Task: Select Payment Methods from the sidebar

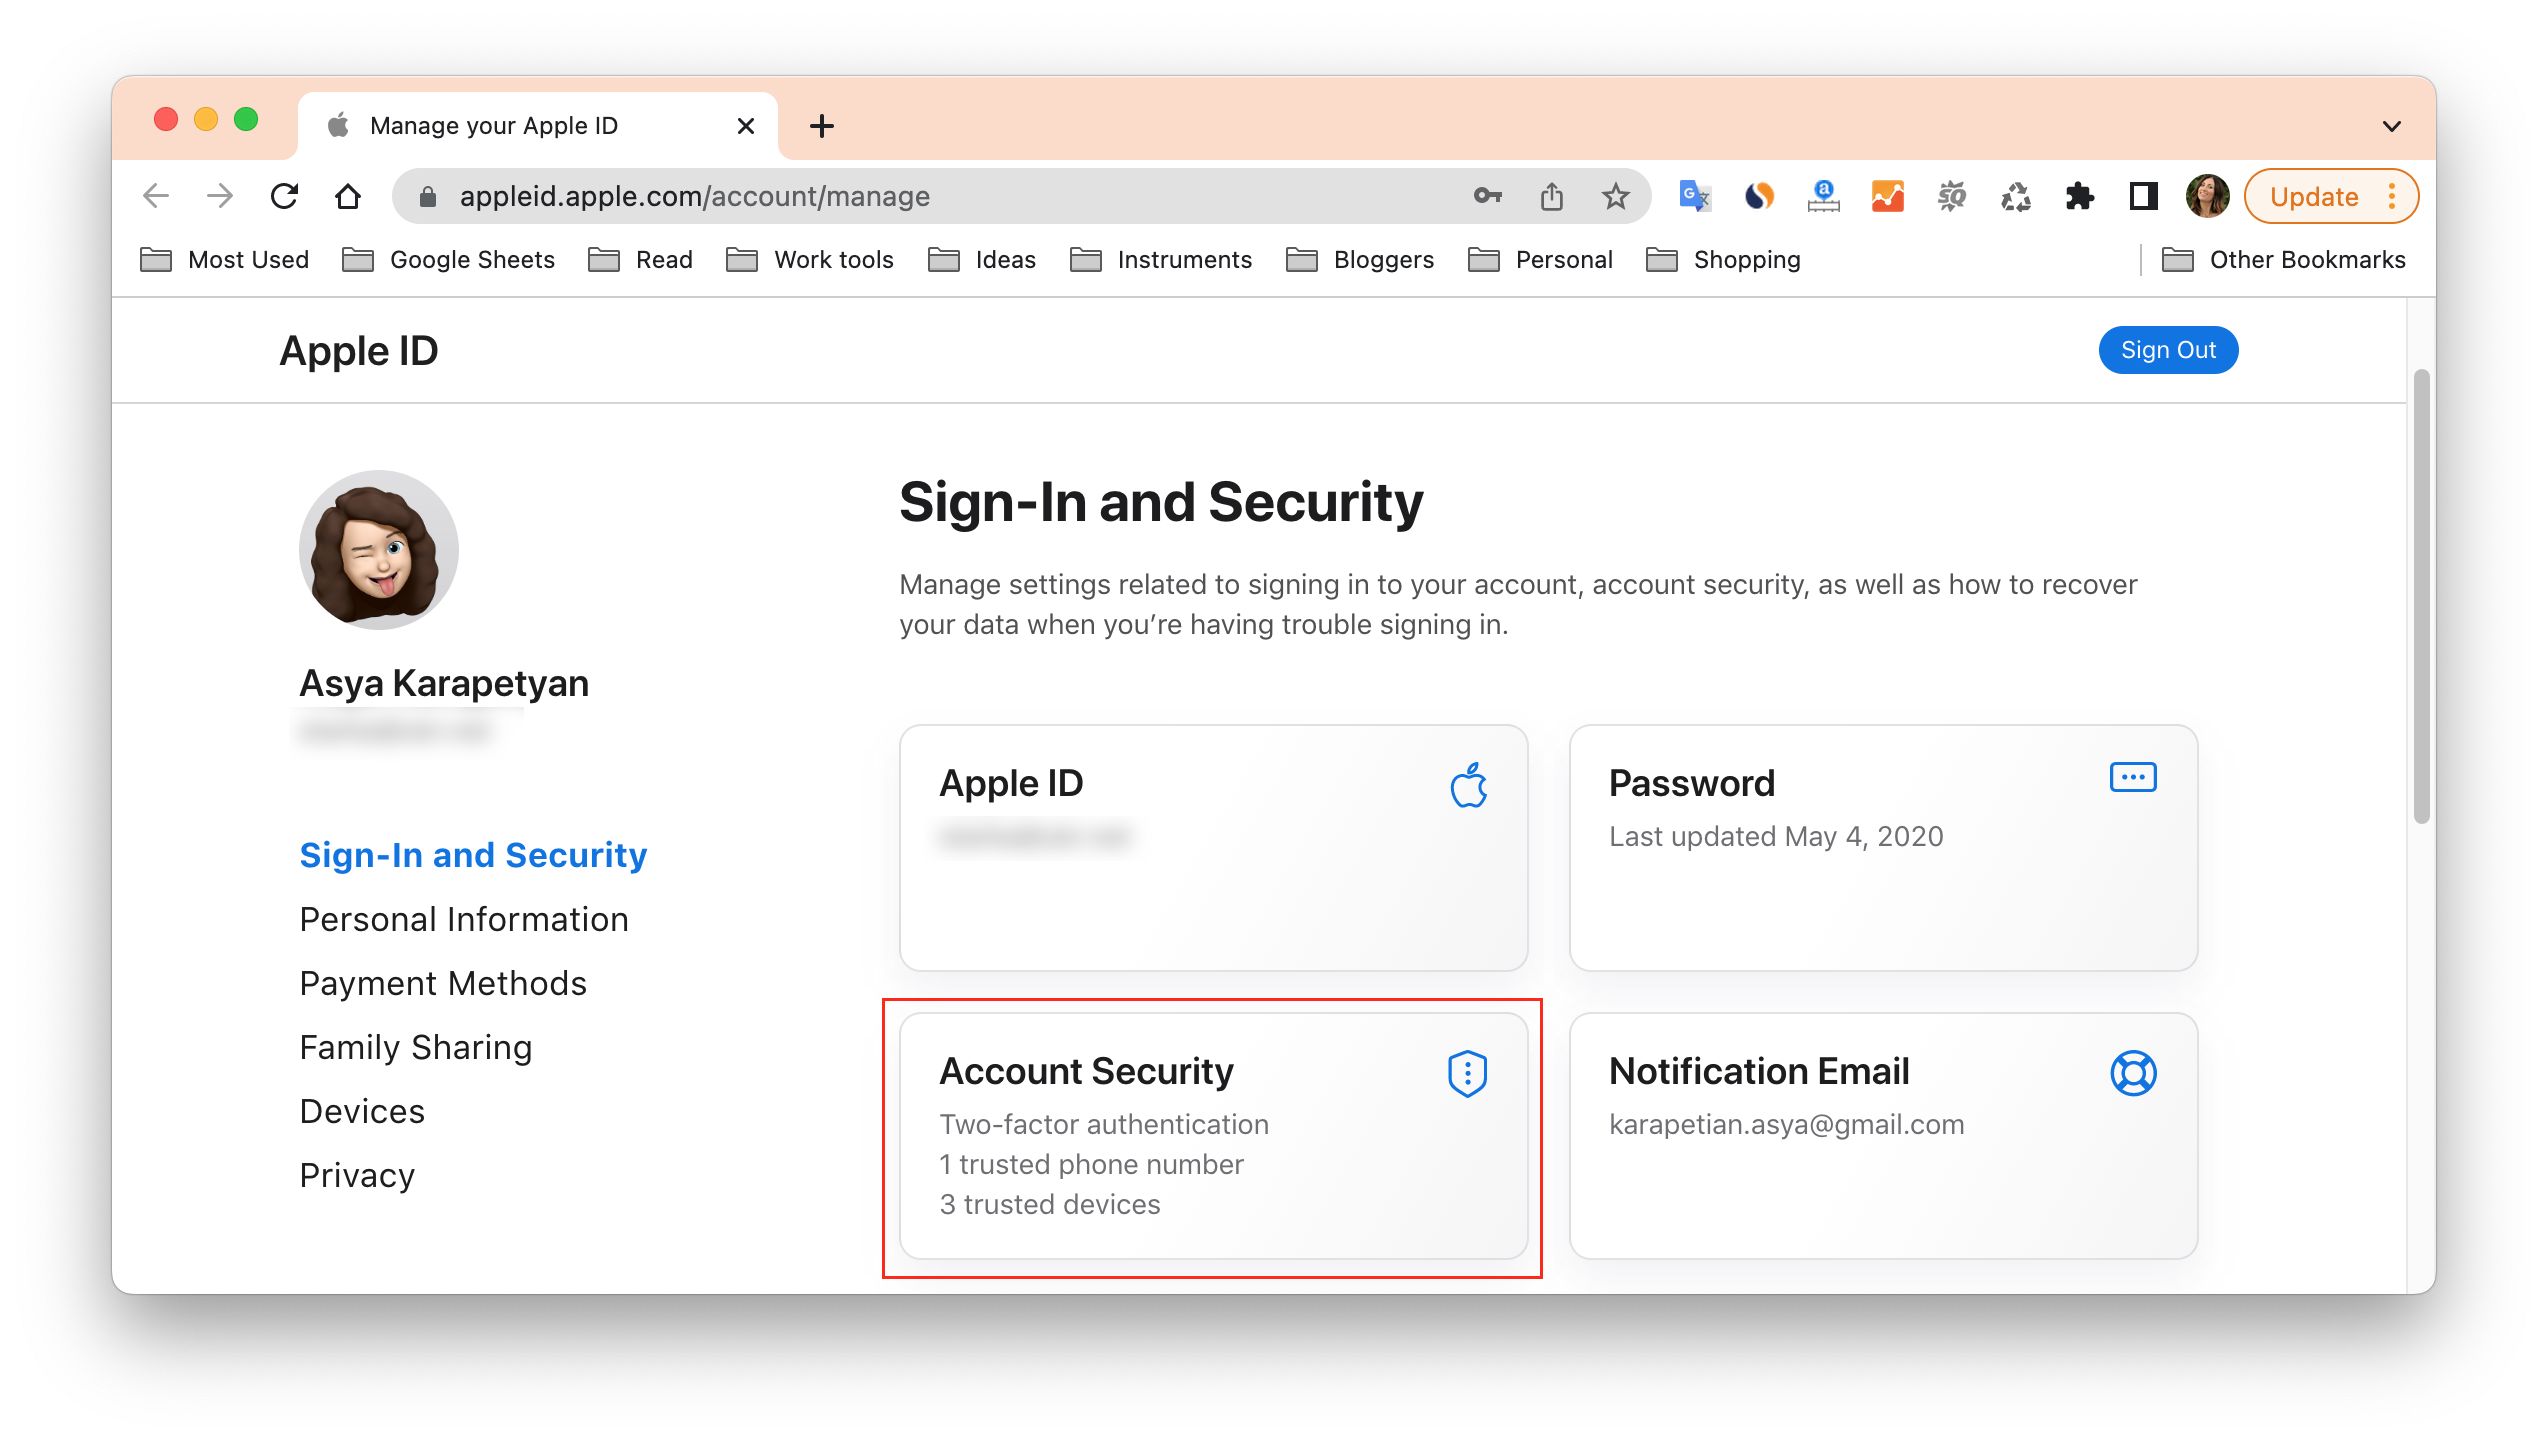Action: [441, 982]
